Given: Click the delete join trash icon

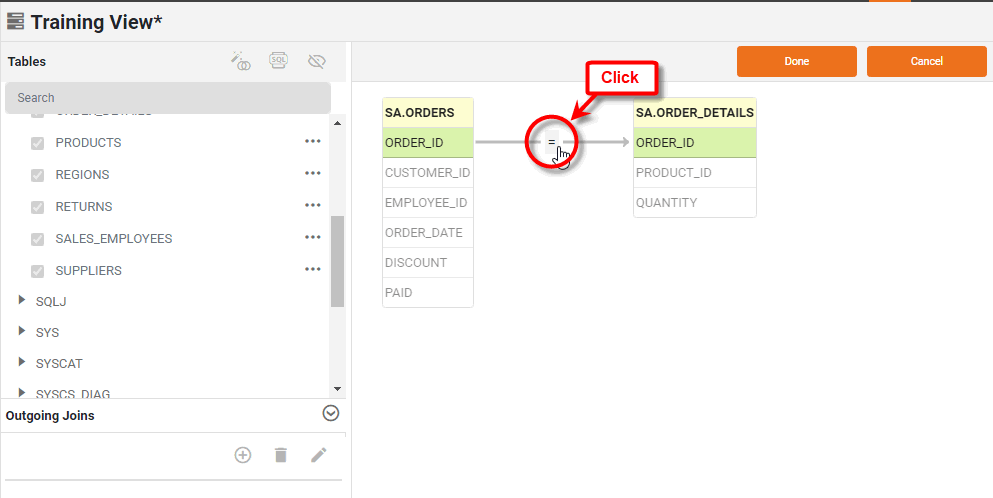Looking at the screenshot, I should tap(281, 455).
